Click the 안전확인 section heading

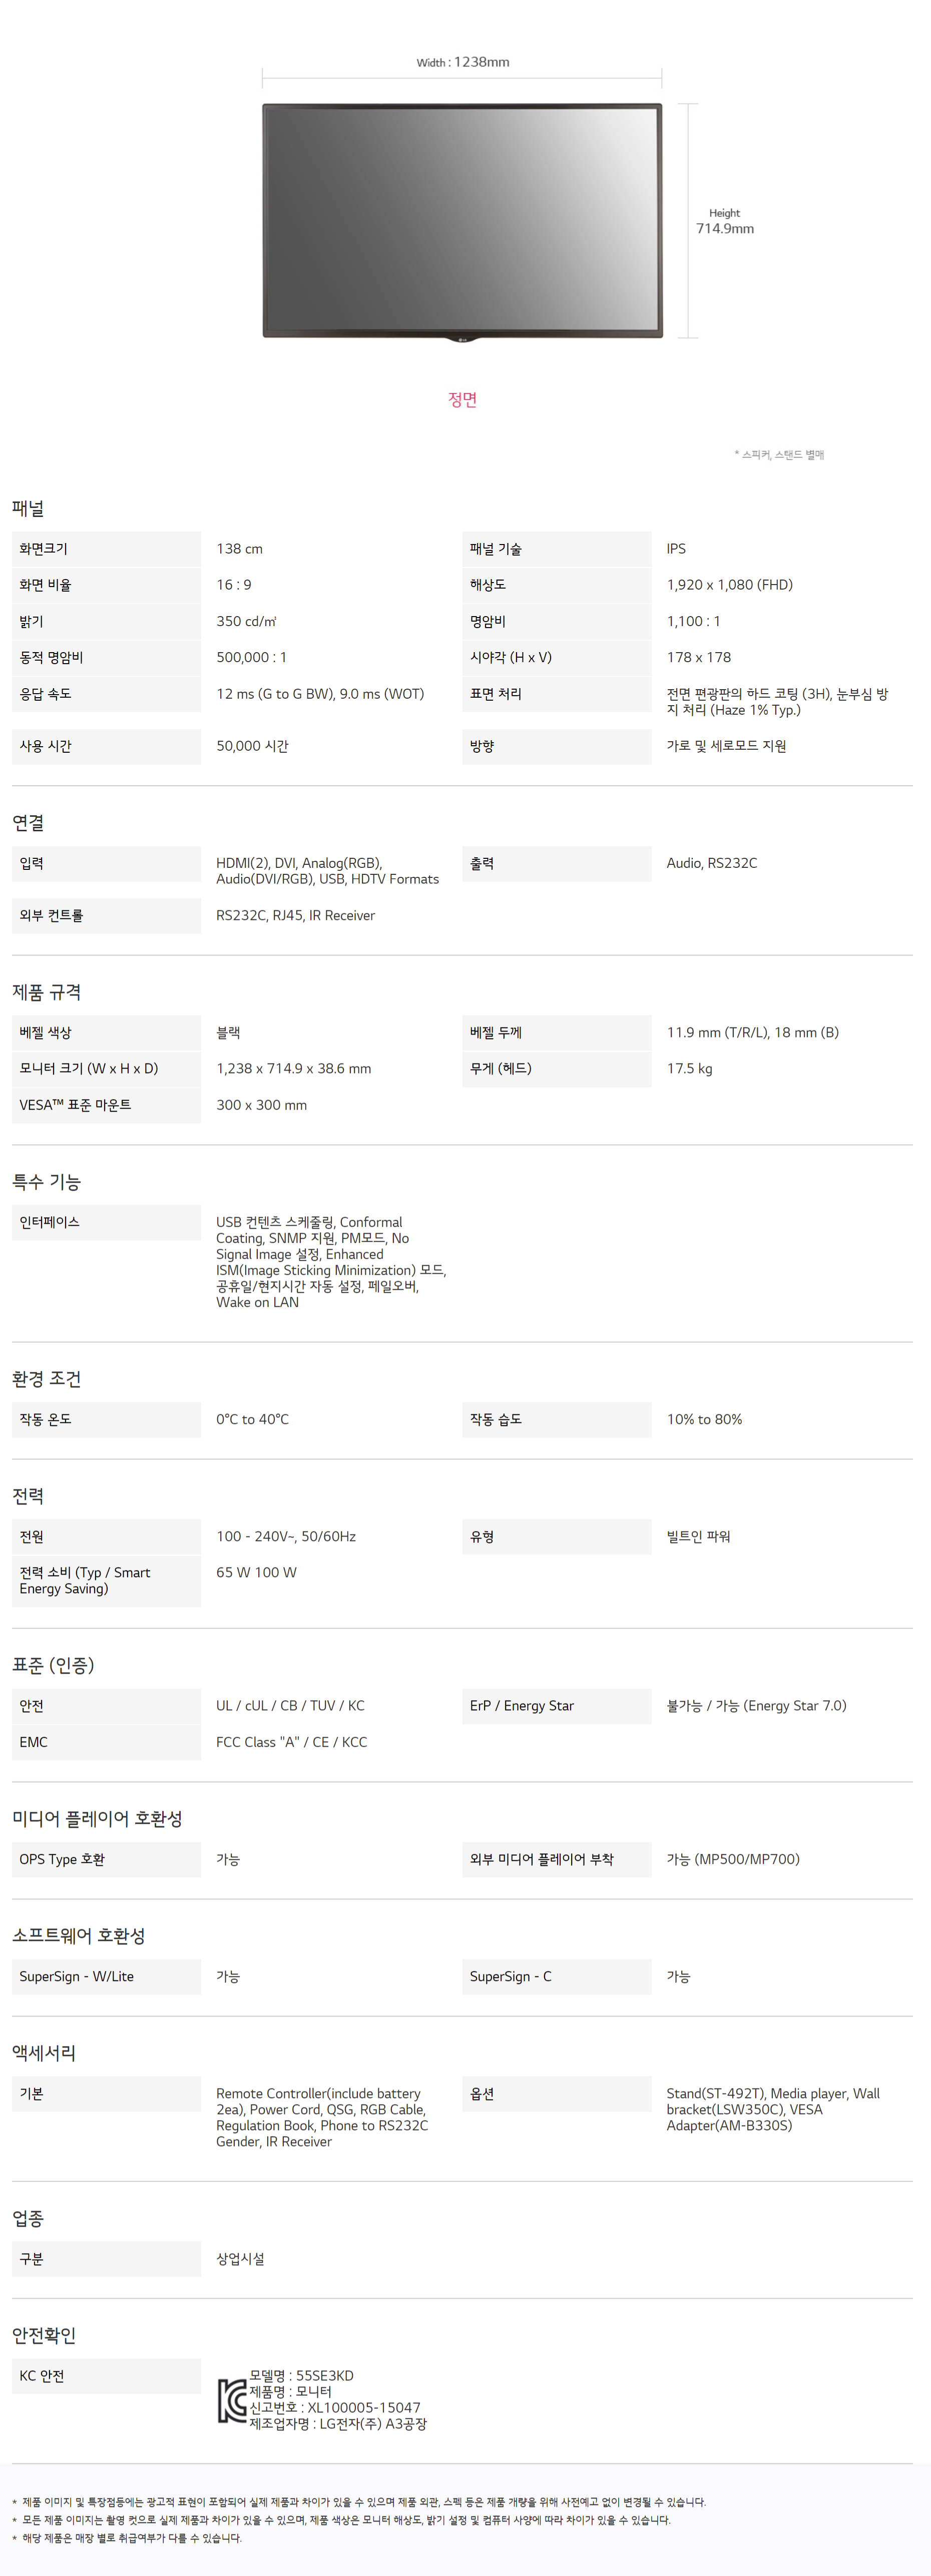[44, 2335]
